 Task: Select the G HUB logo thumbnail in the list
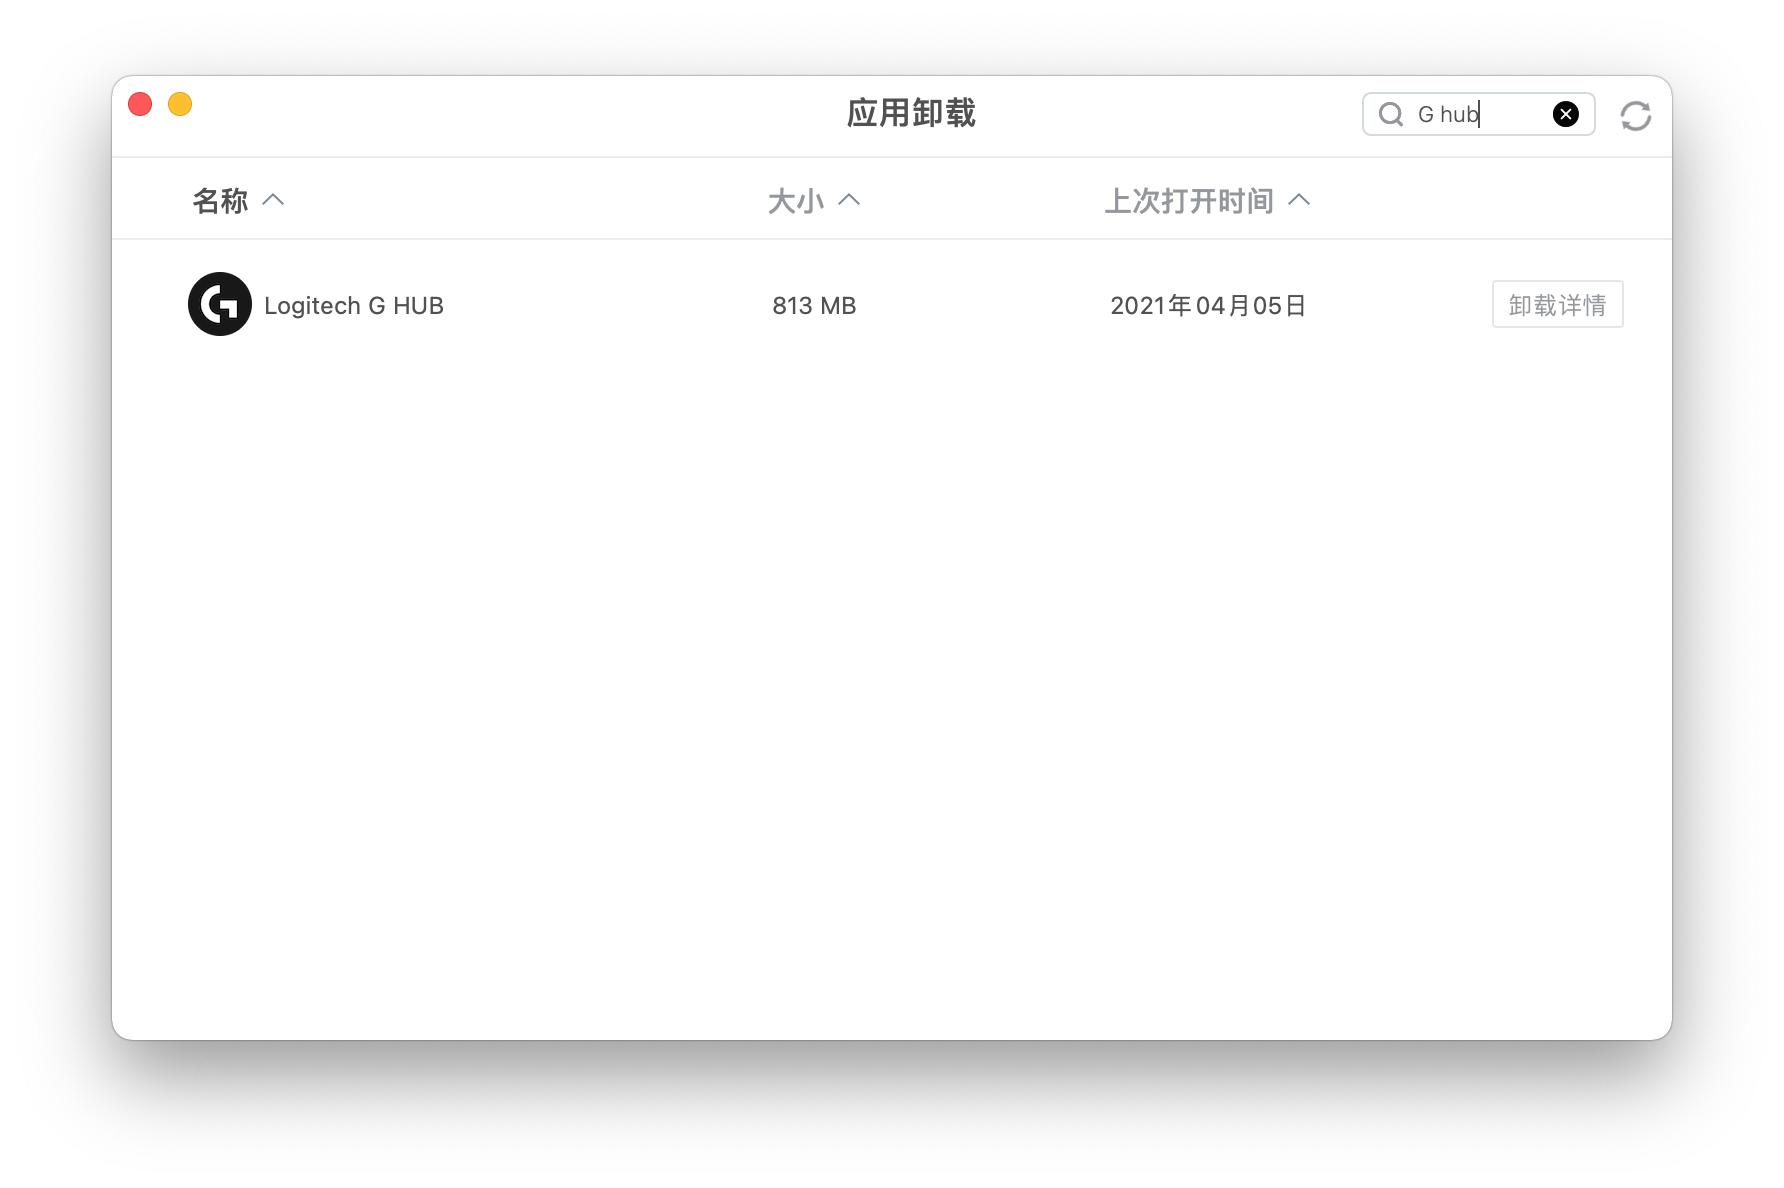[219, 304]
